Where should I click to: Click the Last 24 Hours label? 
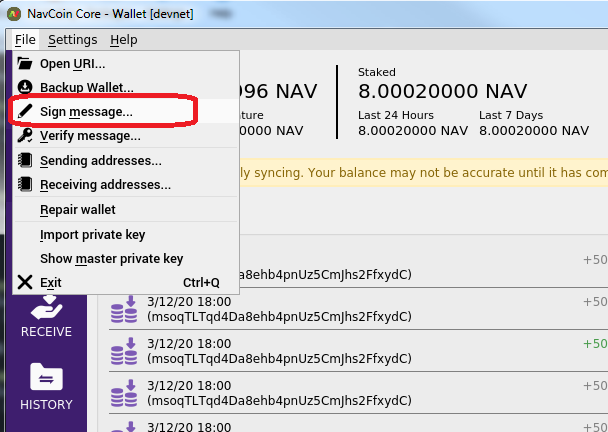(396, 115)
